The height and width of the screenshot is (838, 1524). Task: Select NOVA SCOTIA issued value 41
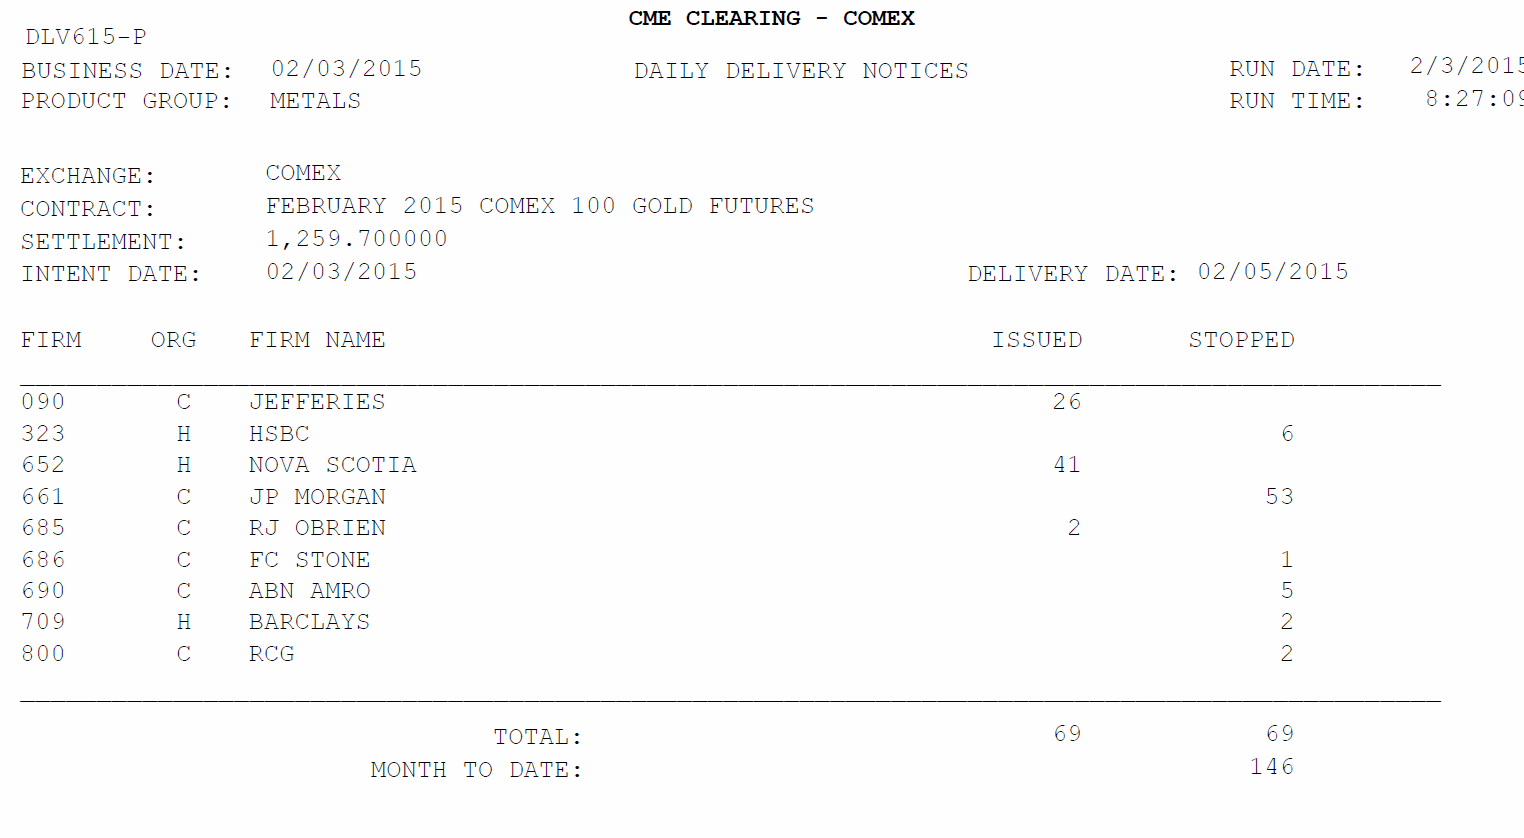click(x=1067, y=465)
